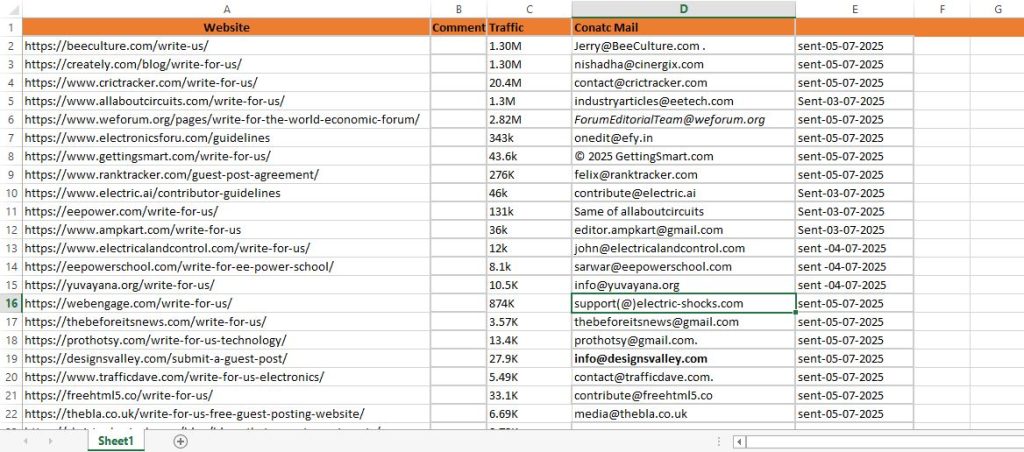Select the electronicsforu.com guidelines cell
This screenshot has height=452, width=1024.
[x=227, y=138]
